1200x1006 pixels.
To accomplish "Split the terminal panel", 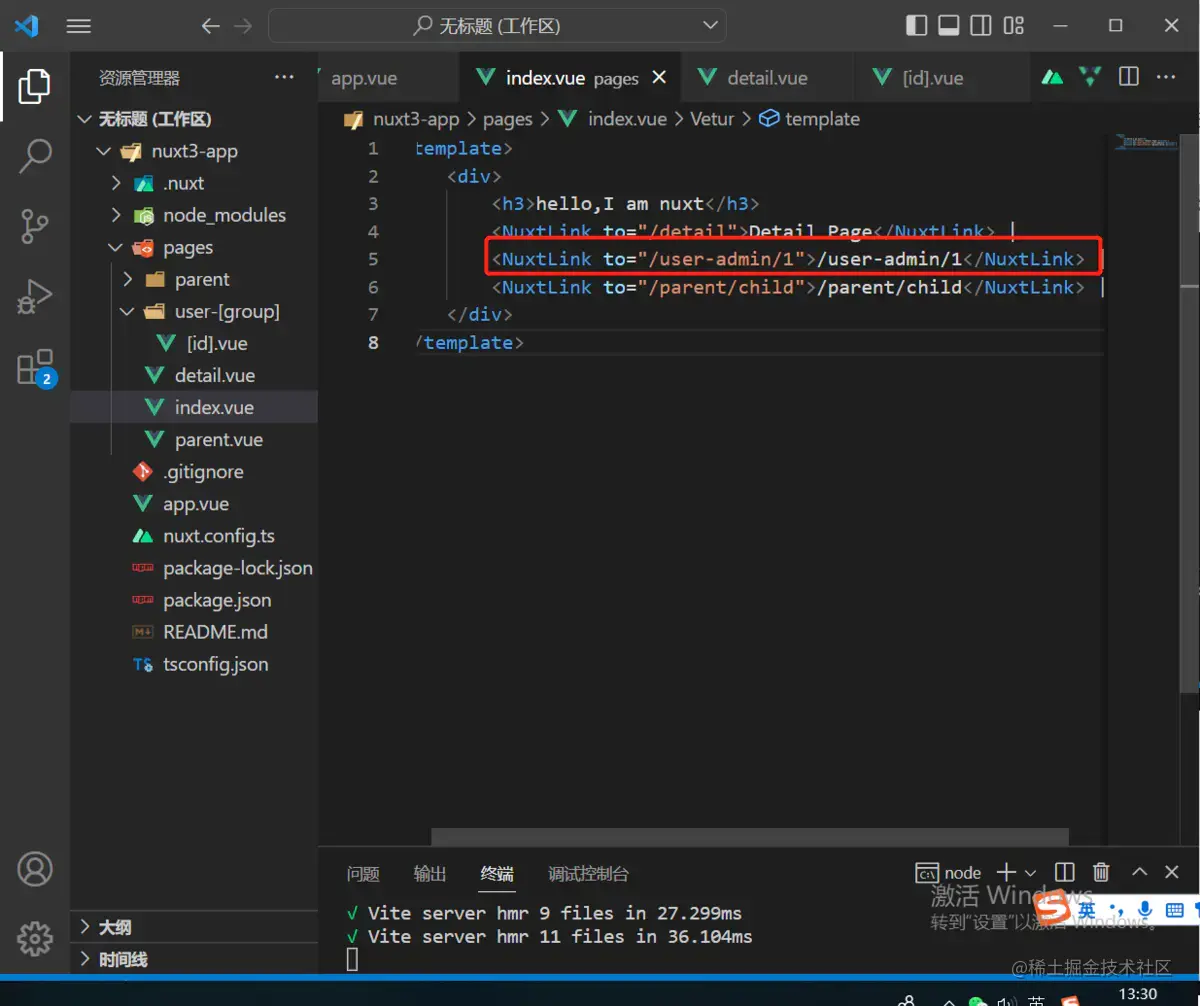I will coord(1065,873).
